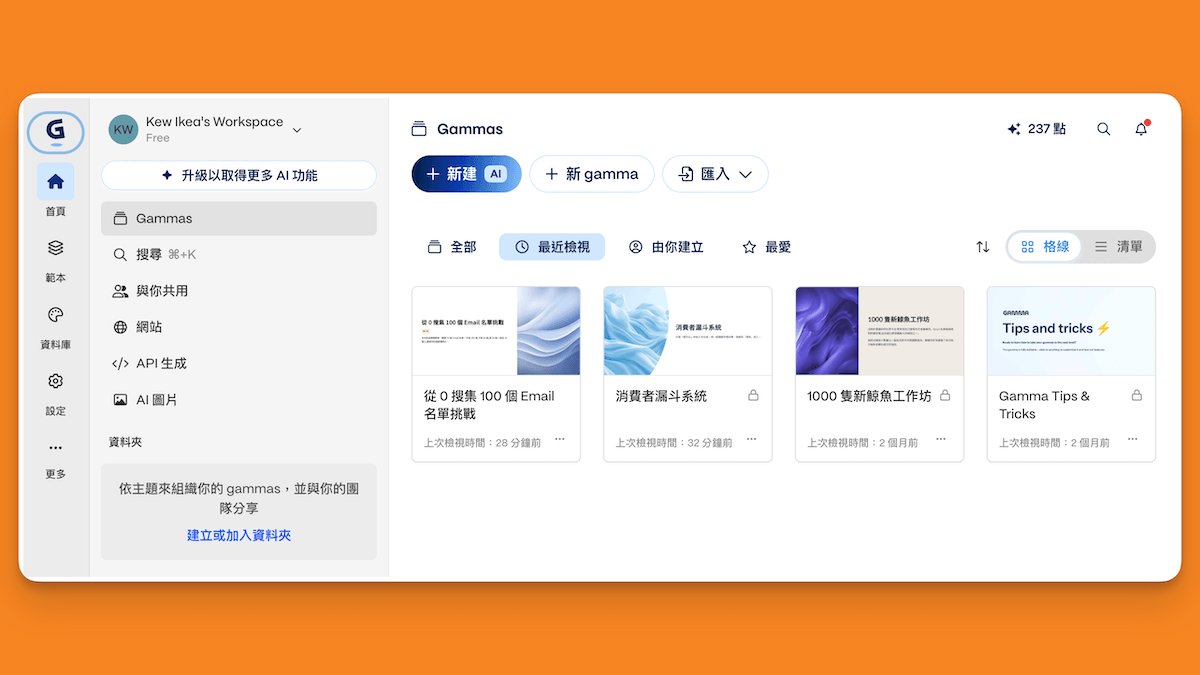Click the search magnifier icon at top right
This screenshot has height=675, width=1200.
click(x=1103, y=129)
